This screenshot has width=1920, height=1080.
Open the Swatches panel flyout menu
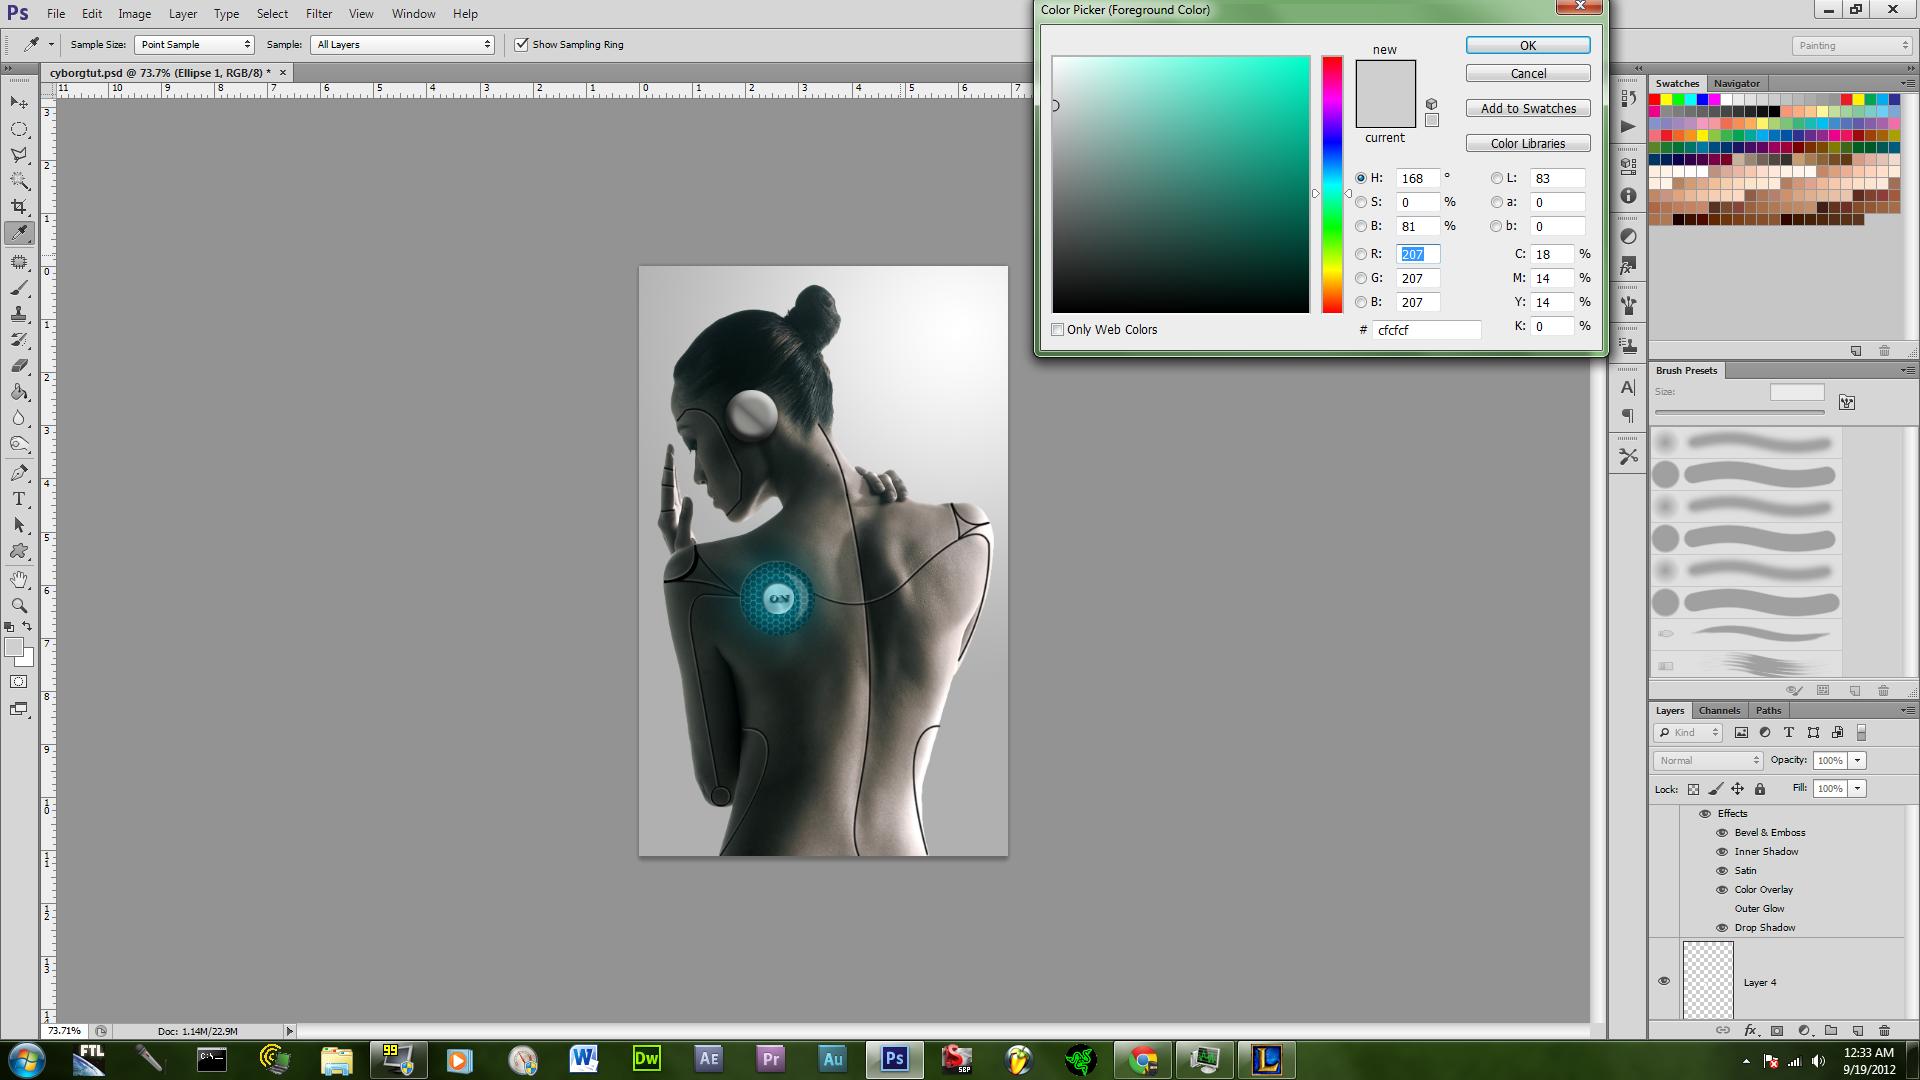(x=1906, y=83)
